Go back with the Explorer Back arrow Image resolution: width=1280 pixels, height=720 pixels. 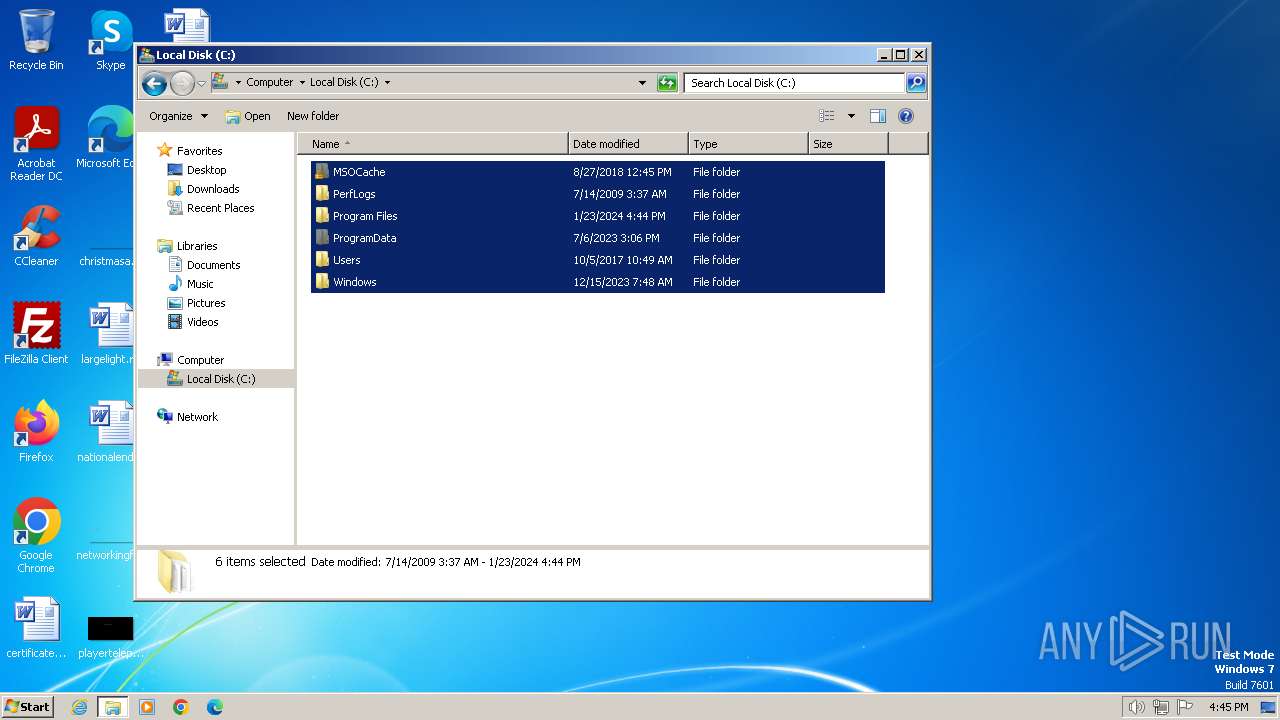pos(154,83)
